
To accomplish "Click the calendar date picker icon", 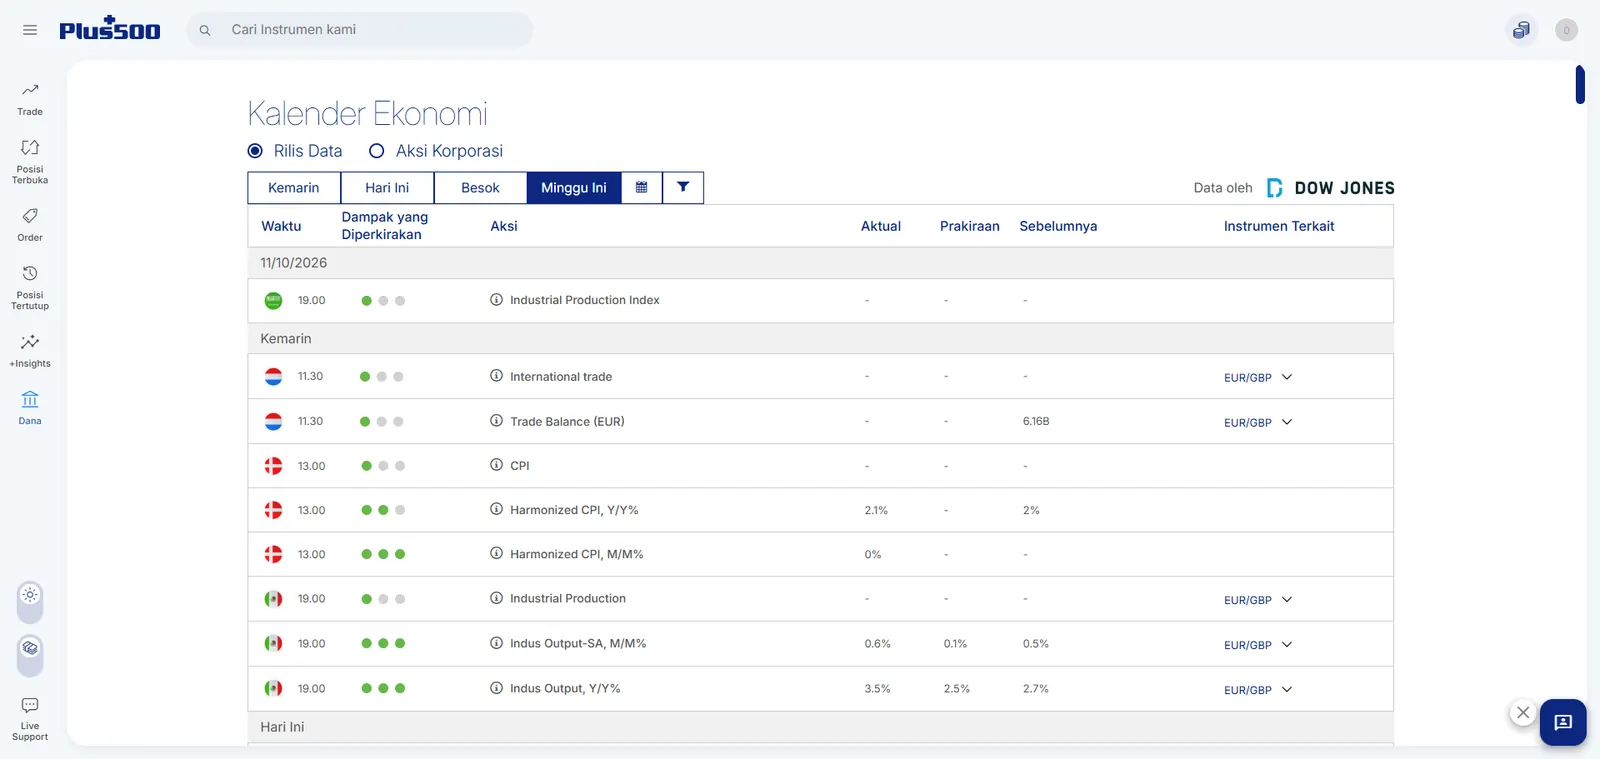I will click(642, 187).
